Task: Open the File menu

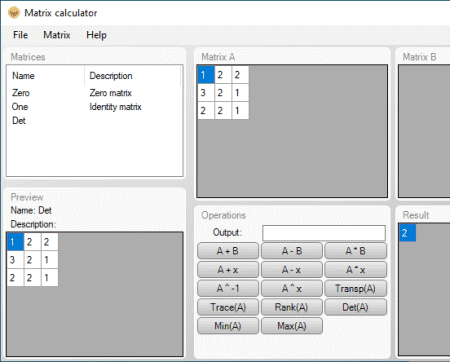Action: point(20,35)
